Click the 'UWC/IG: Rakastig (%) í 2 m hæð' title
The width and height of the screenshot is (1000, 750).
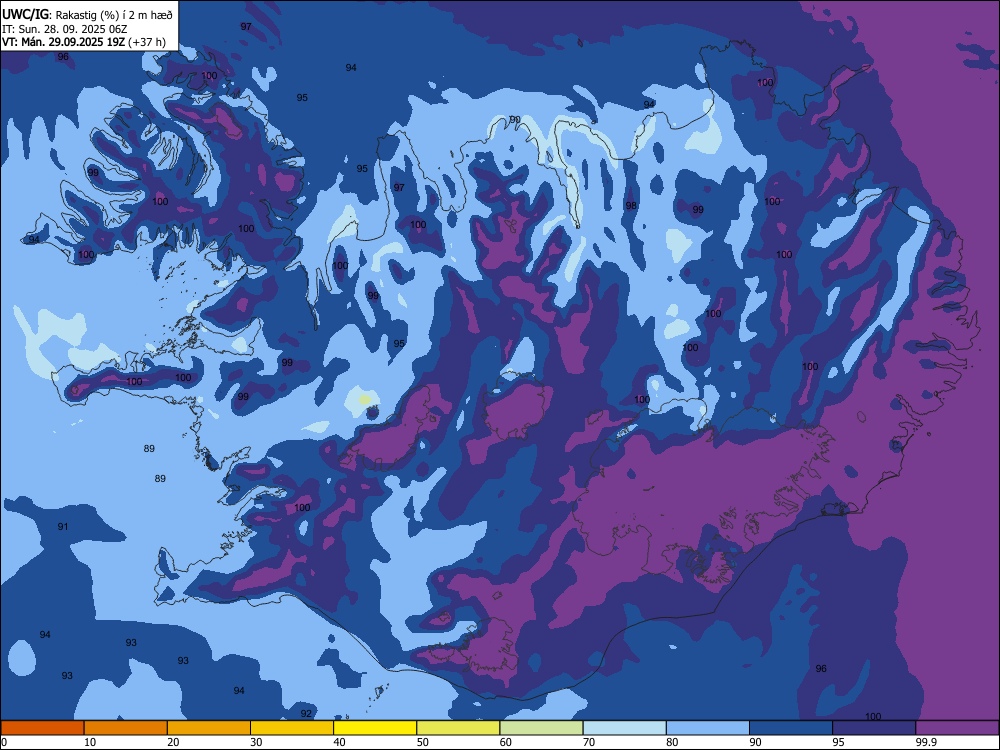pos(87,15)
